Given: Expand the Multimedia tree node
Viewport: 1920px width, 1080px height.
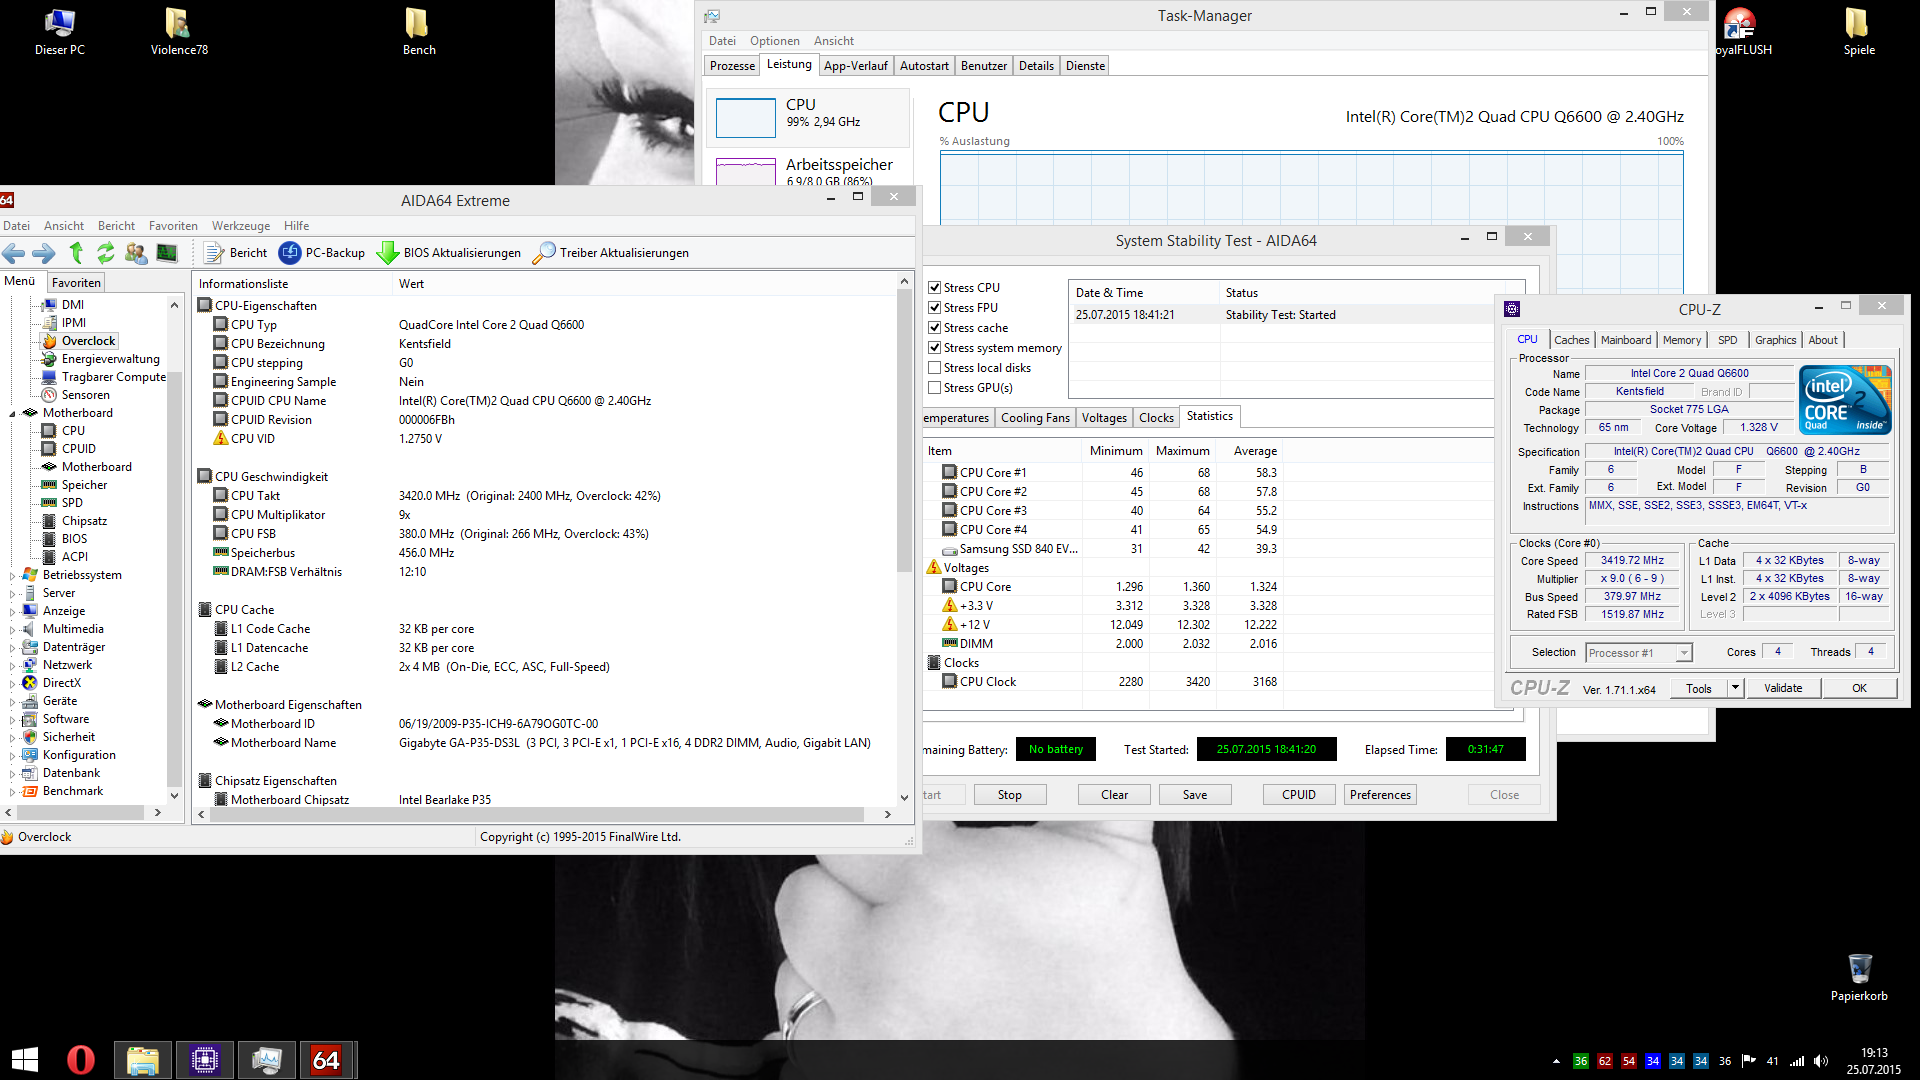Looking at the screenshot, I should coord(12,630).
